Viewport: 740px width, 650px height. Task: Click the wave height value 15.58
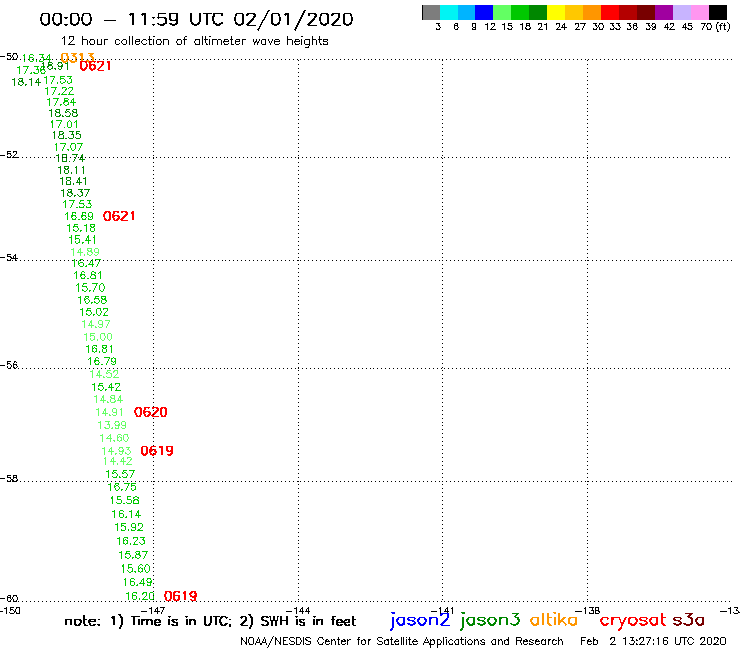125,500
